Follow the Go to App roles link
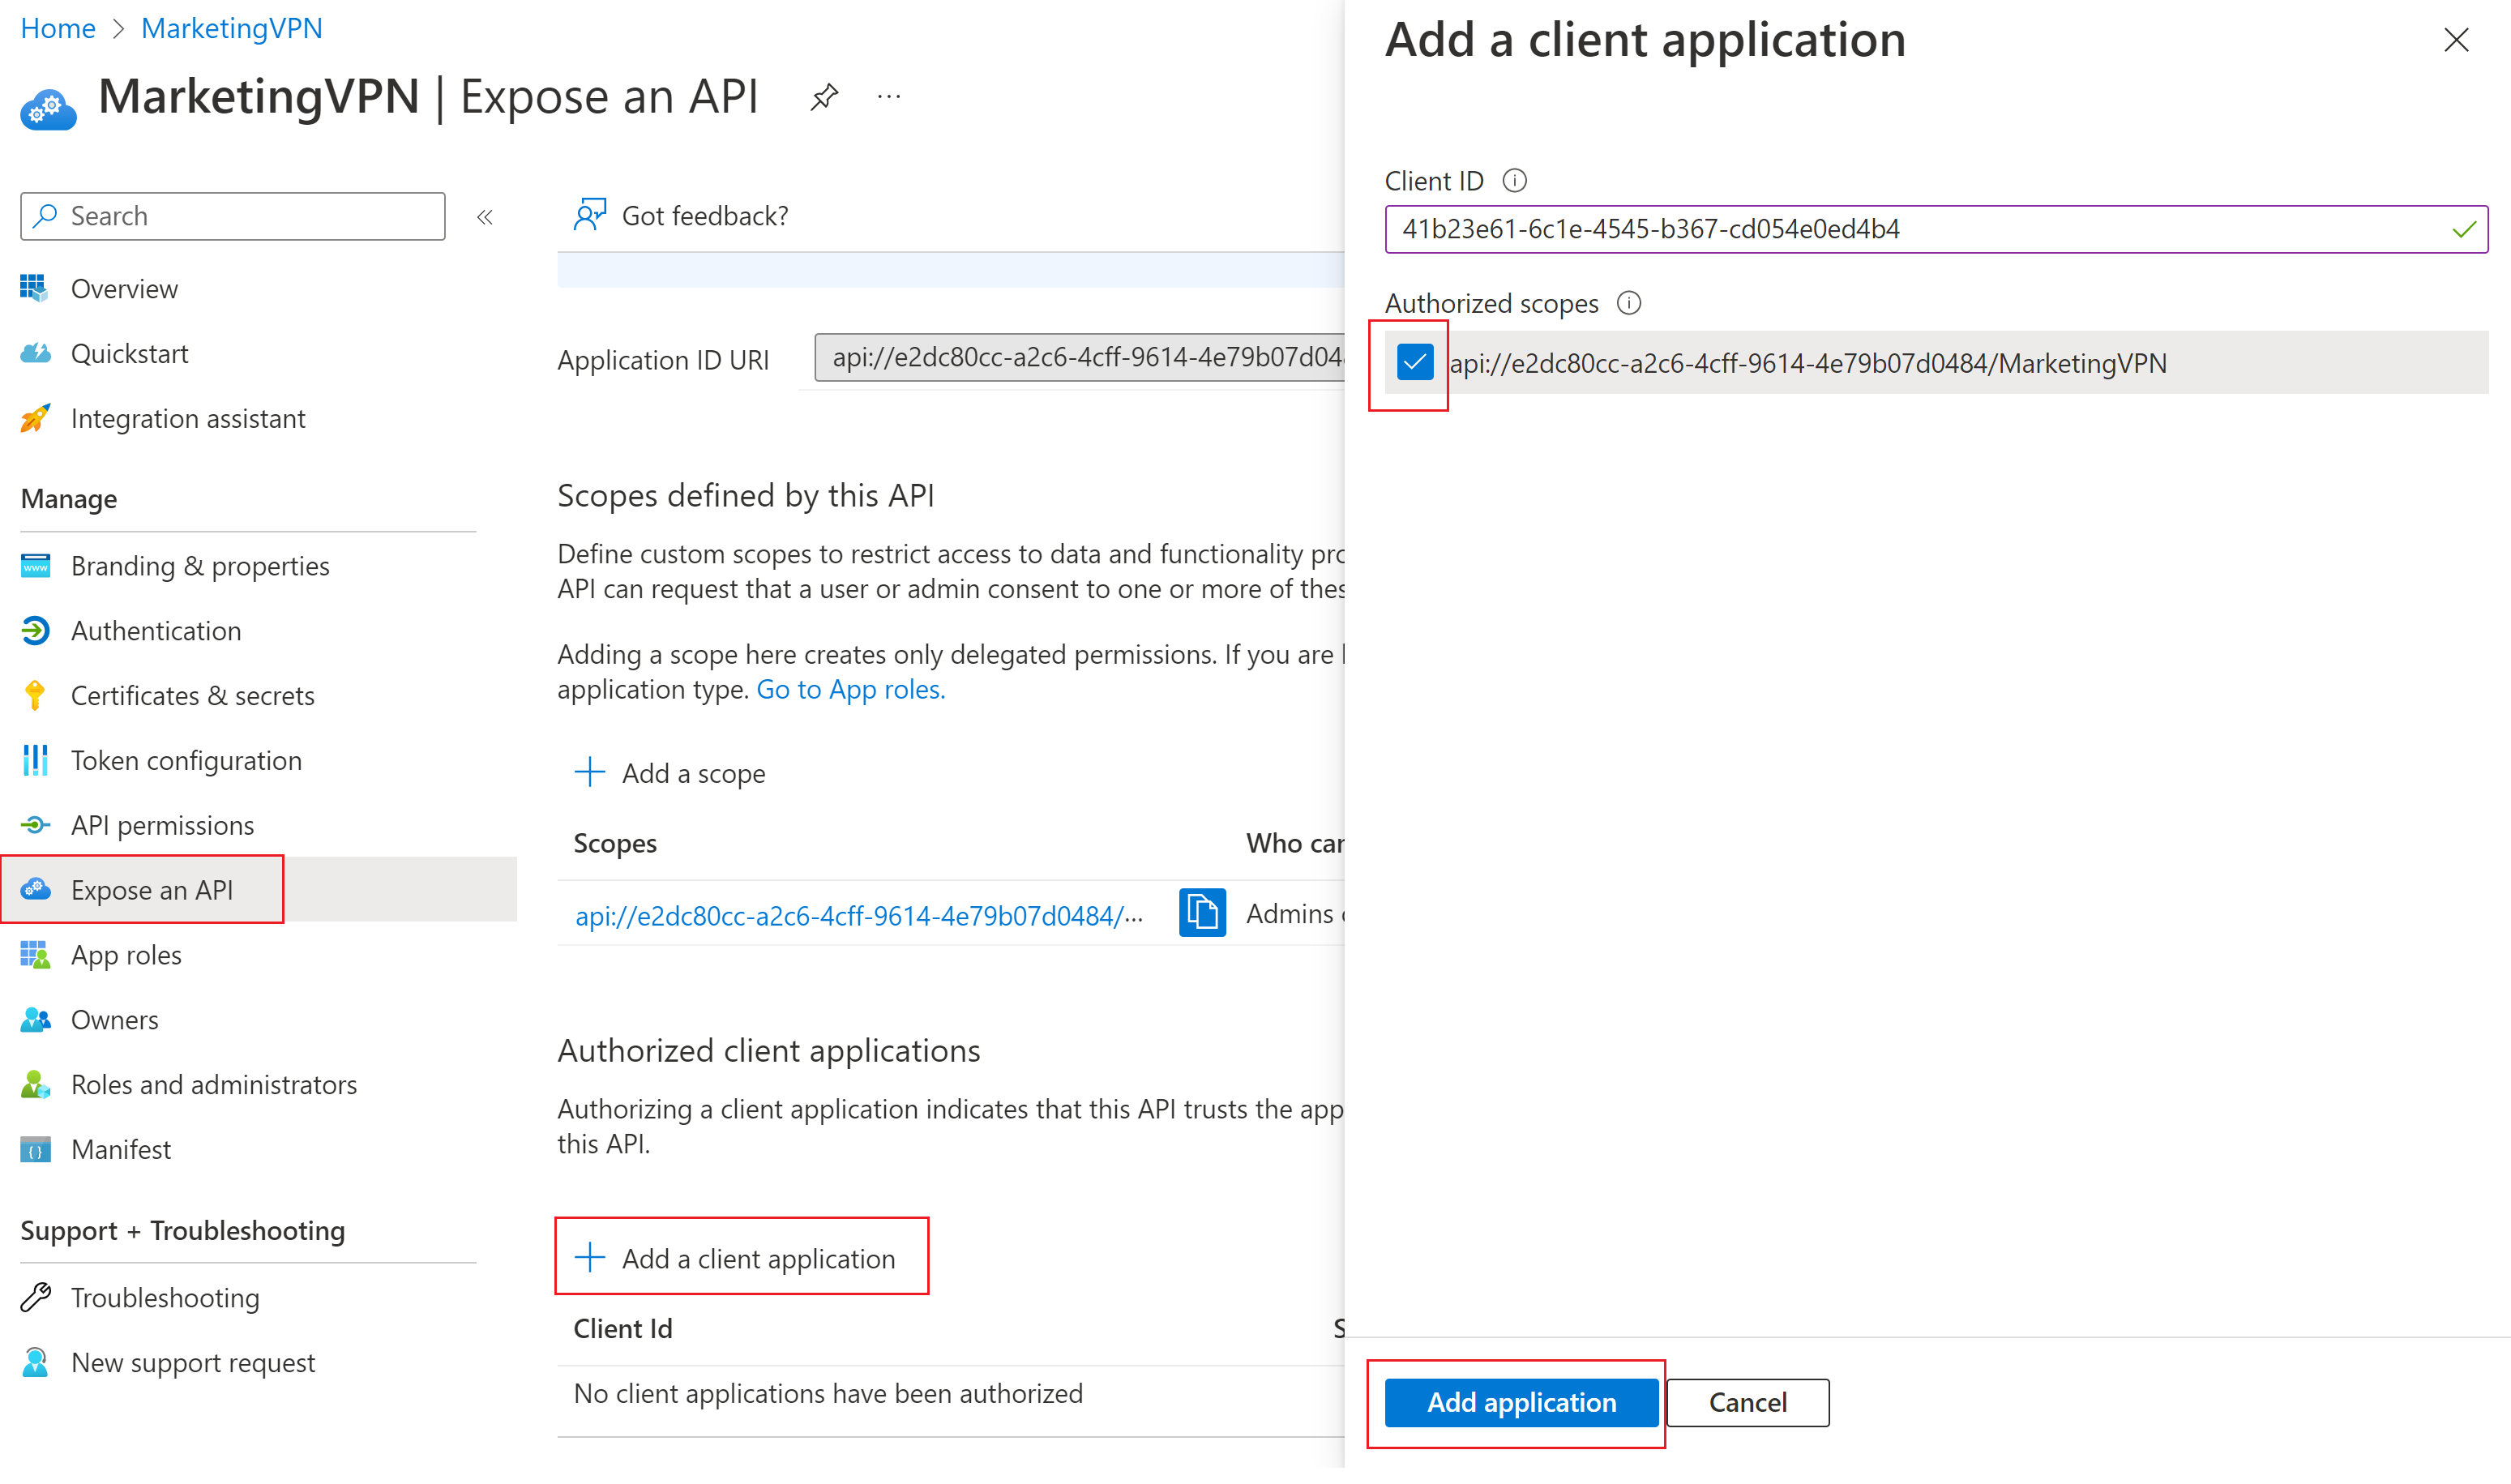This screenshot has width=2511, height=1484. click(x=850, y=689)
